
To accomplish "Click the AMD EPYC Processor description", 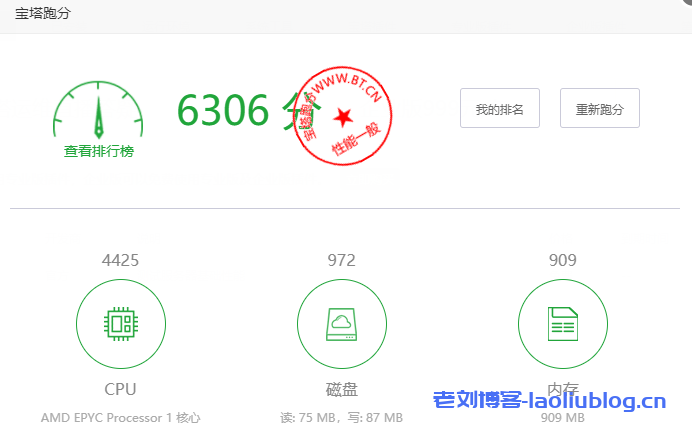I will pyautogui.click(x=121, y=417).
